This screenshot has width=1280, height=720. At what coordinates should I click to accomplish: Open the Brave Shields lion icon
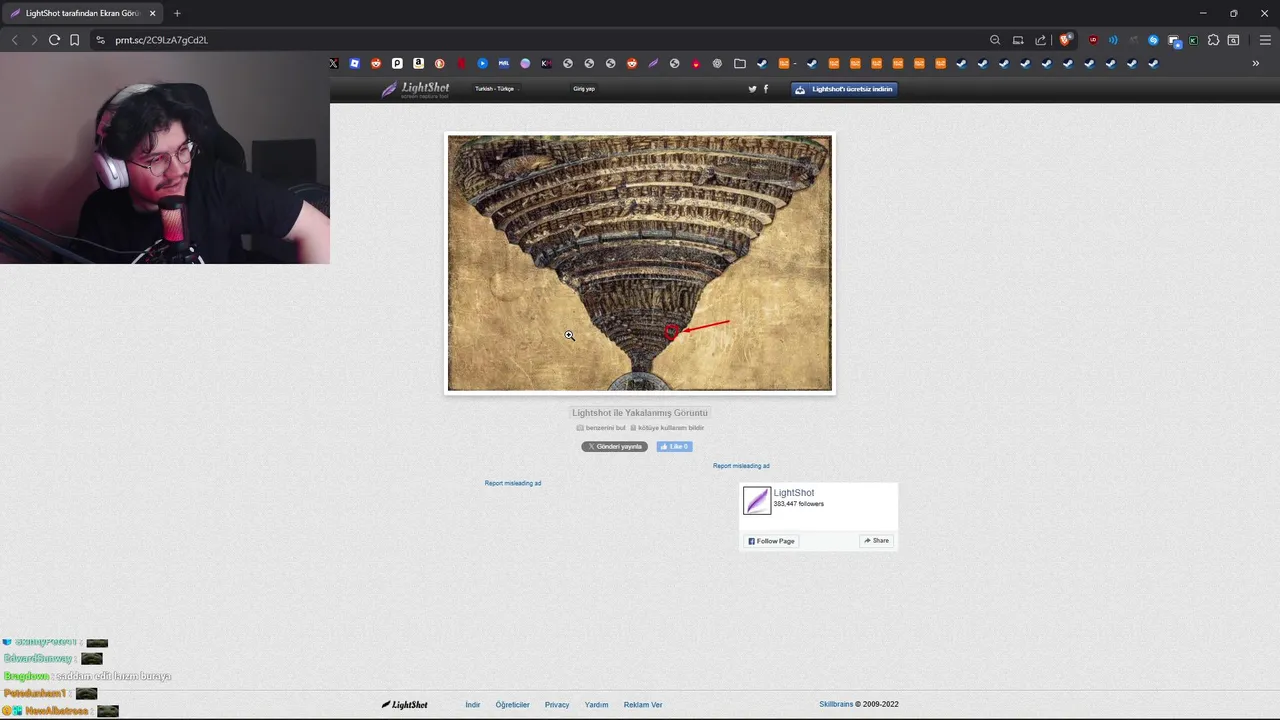point(1065,40)
